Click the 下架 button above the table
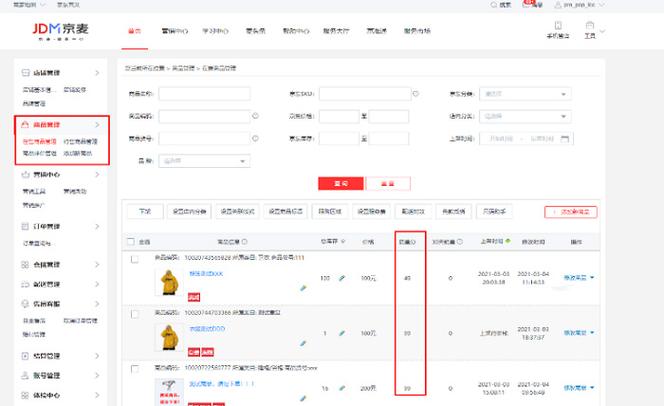The height and width of the screenshot is (406, 664). point(145,211)
